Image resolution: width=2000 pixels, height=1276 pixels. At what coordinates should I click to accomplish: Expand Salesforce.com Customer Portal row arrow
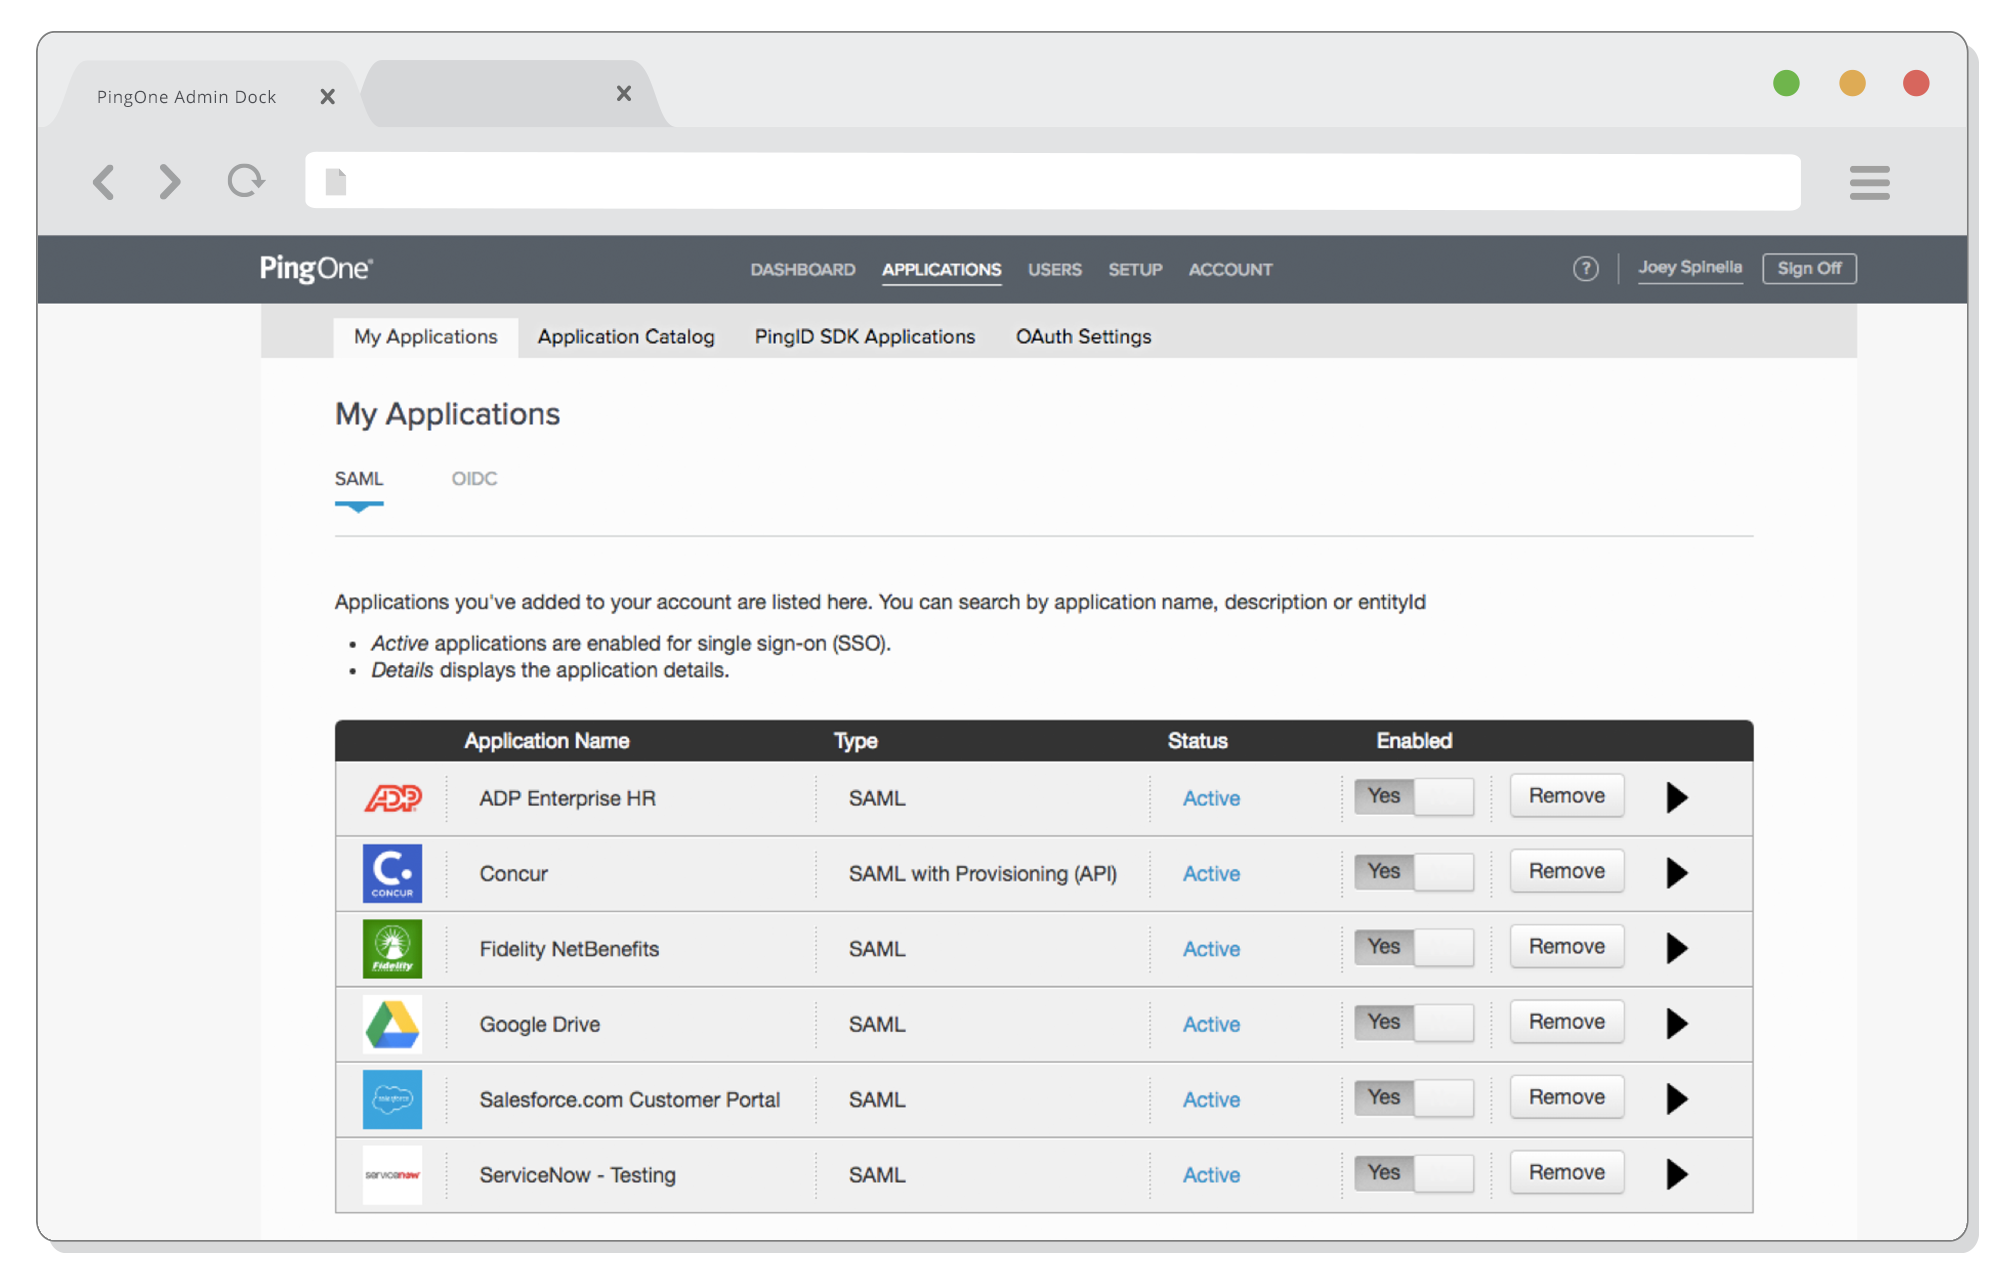[x=1677, y=1099]
